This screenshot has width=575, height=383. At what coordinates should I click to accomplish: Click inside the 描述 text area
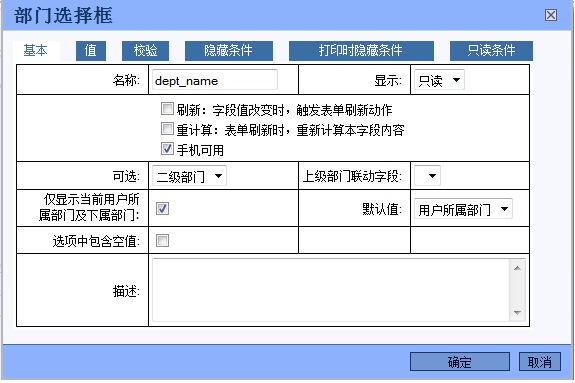pyautogui.click(x=331, y=290)
